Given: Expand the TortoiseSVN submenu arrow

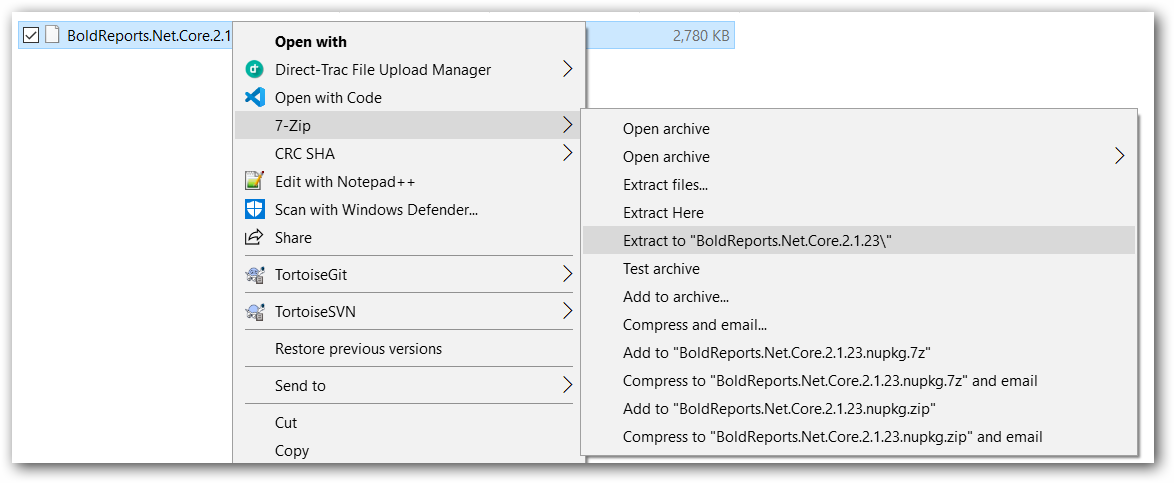Looking at the screenshot, I should point(568,312).
